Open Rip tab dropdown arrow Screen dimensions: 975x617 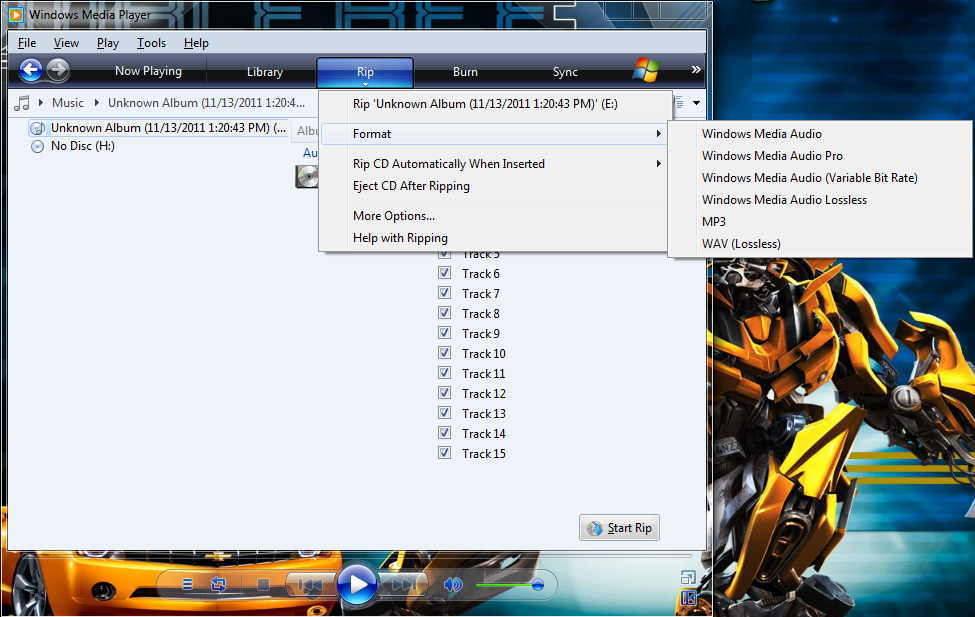[x=366, y=84]
